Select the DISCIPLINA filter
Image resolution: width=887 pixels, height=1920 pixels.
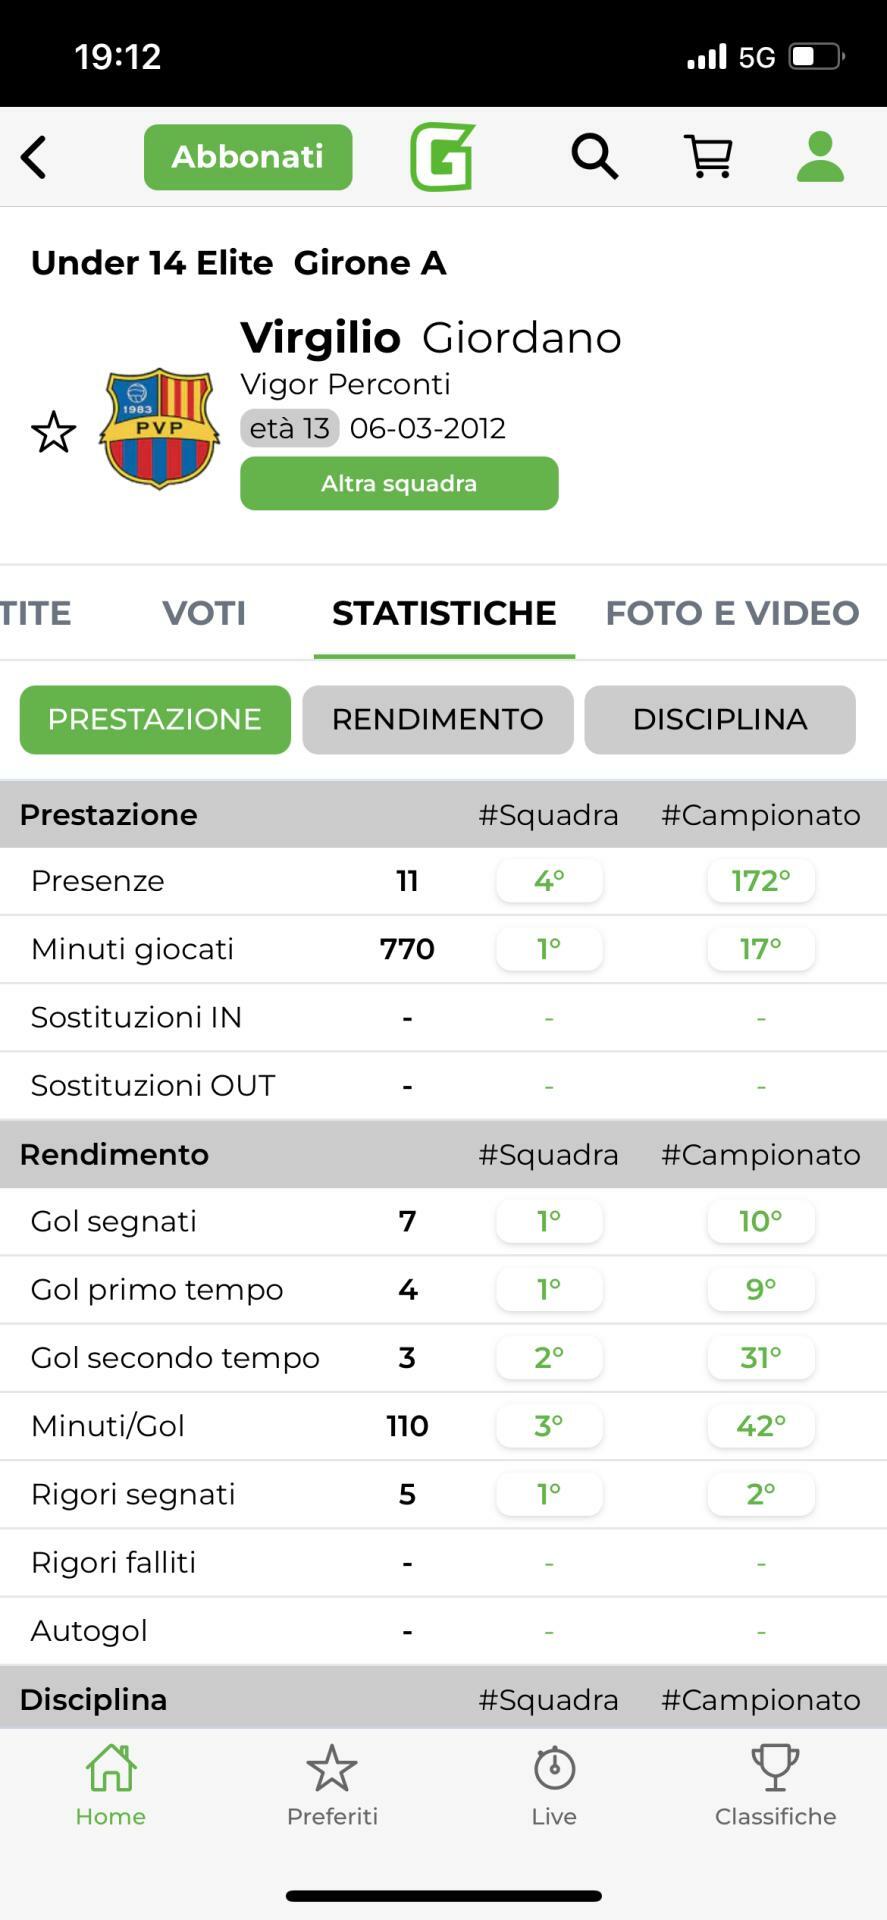point(720,719)
